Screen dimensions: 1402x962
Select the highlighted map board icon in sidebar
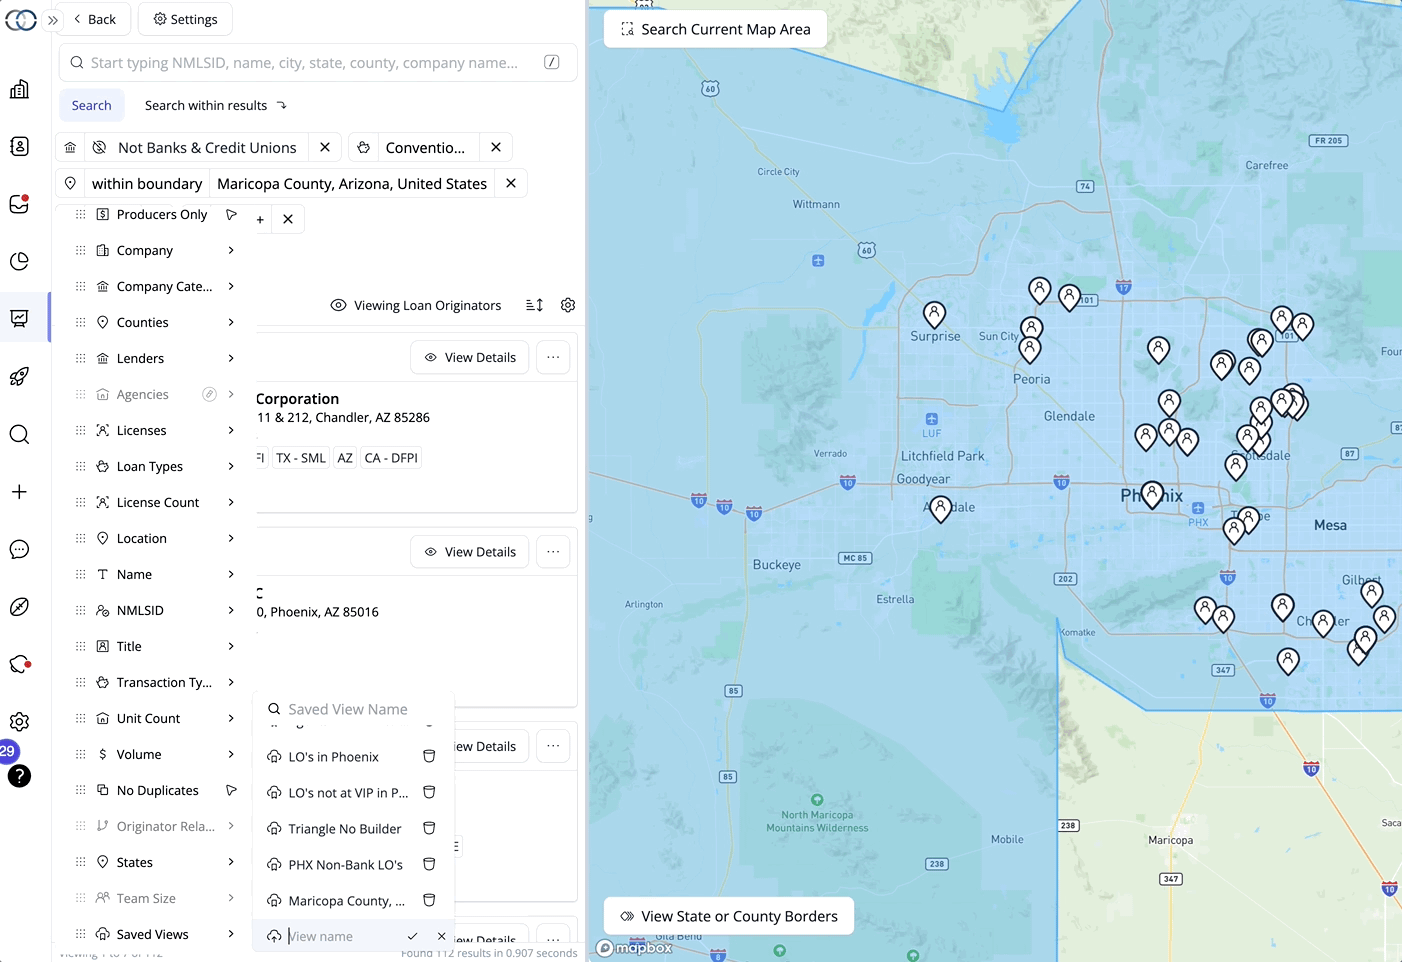coord(19,318)
